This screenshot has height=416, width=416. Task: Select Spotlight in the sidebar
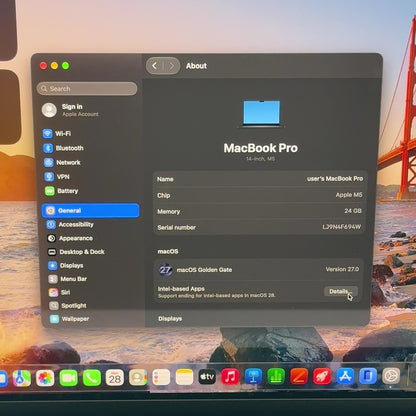(x=68, y=306)
